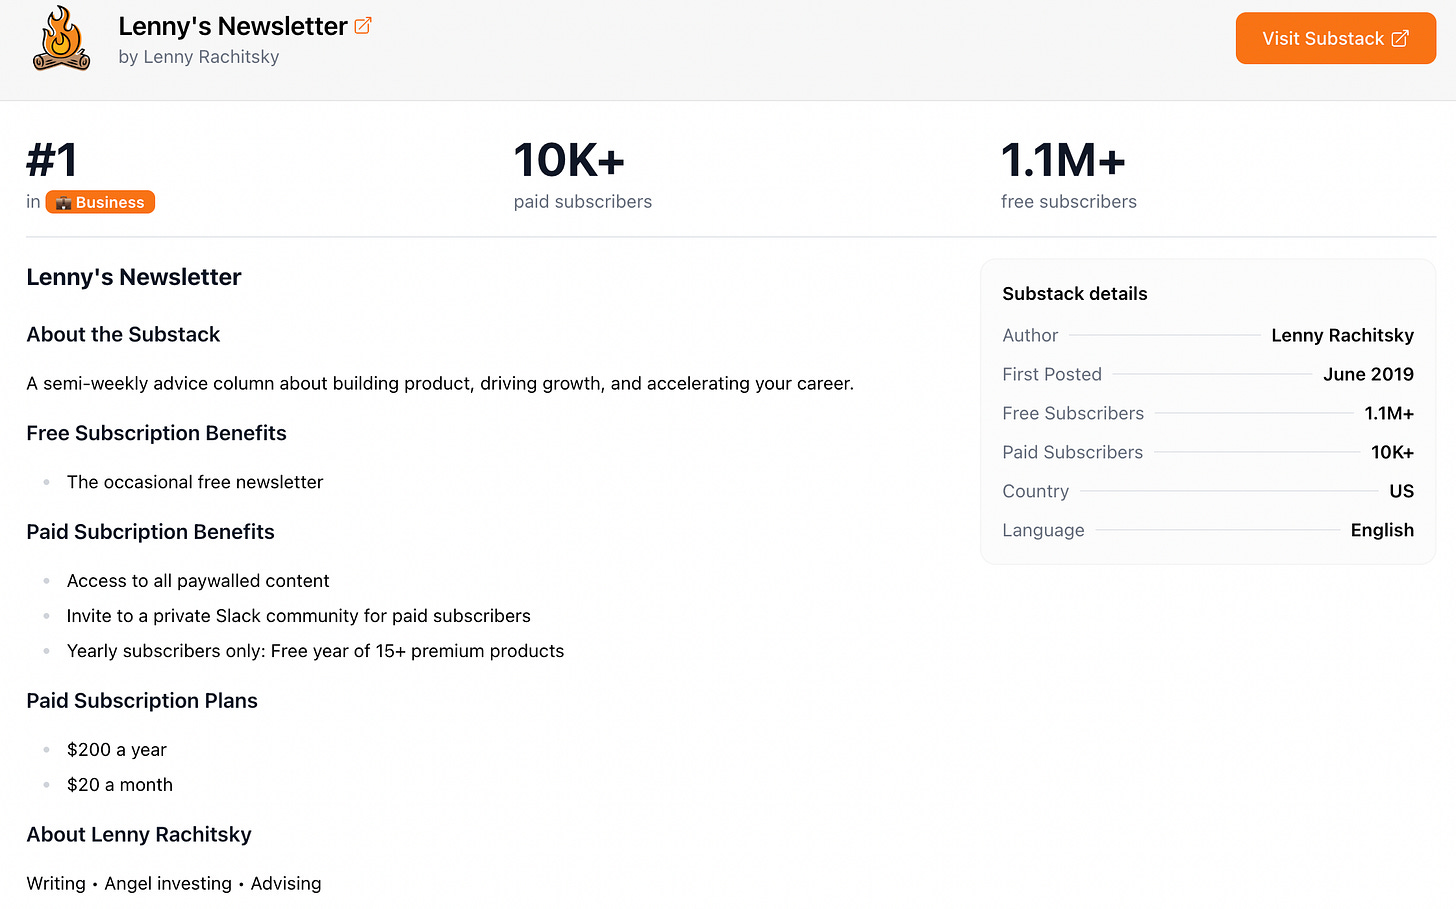The image size is (1456, 909).
Task: Select the 'Country' label
Action: (1035, 491)
